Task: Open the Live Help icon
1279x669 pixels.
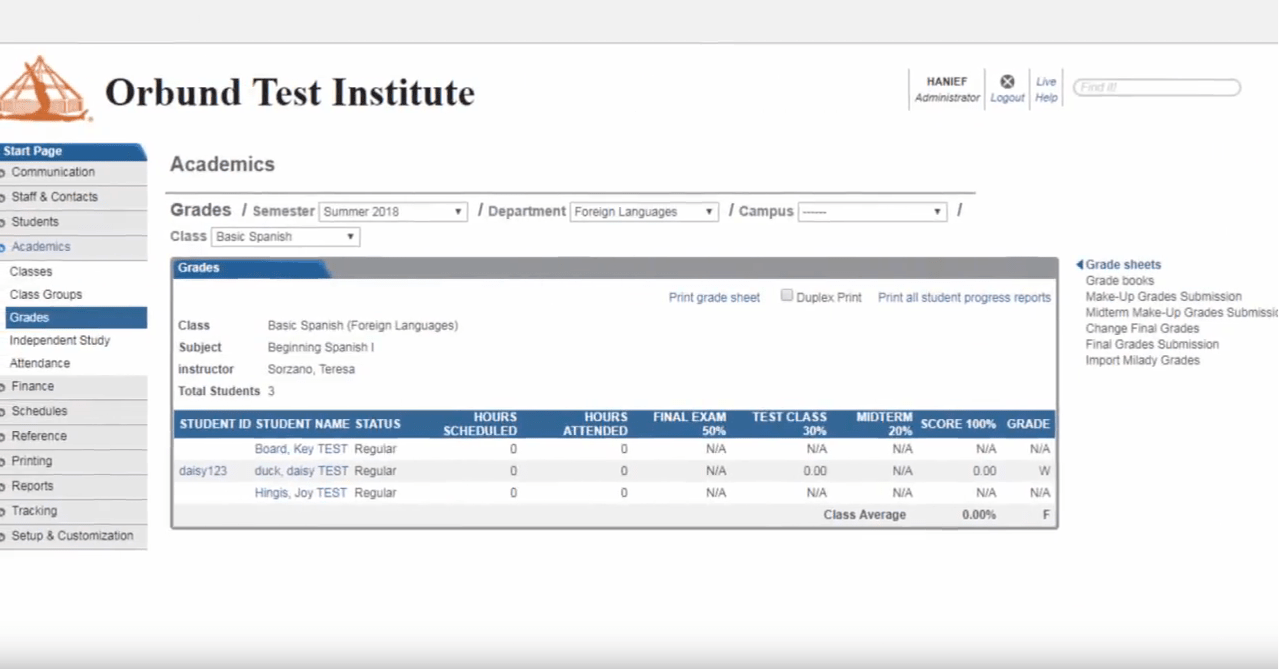Action: tap(1045, 88)
